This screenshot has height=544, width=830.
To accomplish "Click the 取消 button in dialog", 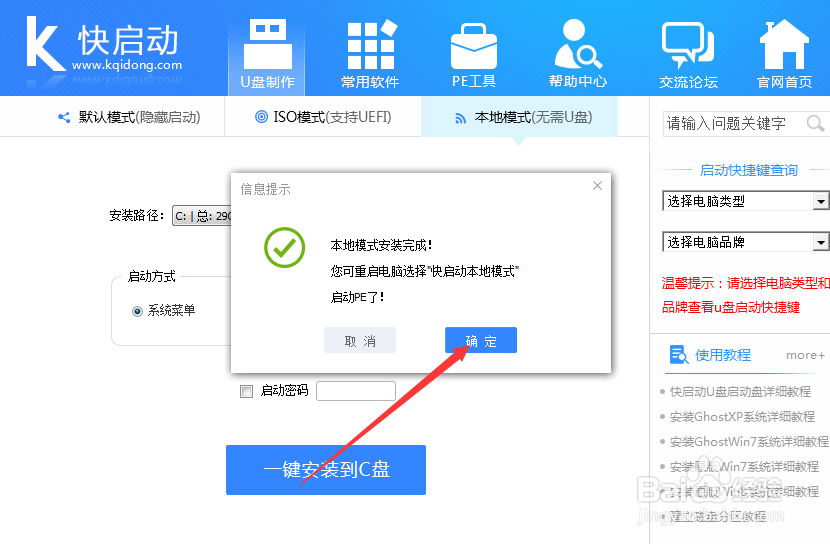I will pyautogui.click(x=360, y=340).
